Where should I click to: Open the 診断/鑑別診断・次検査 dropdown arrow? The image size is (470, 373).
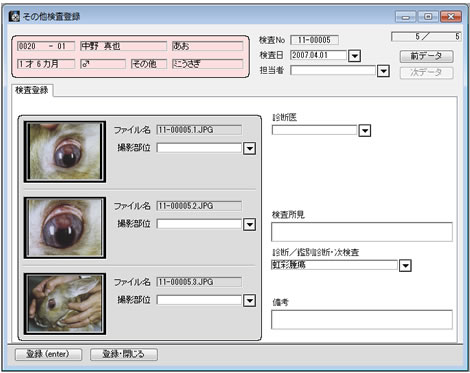(405, 265)
